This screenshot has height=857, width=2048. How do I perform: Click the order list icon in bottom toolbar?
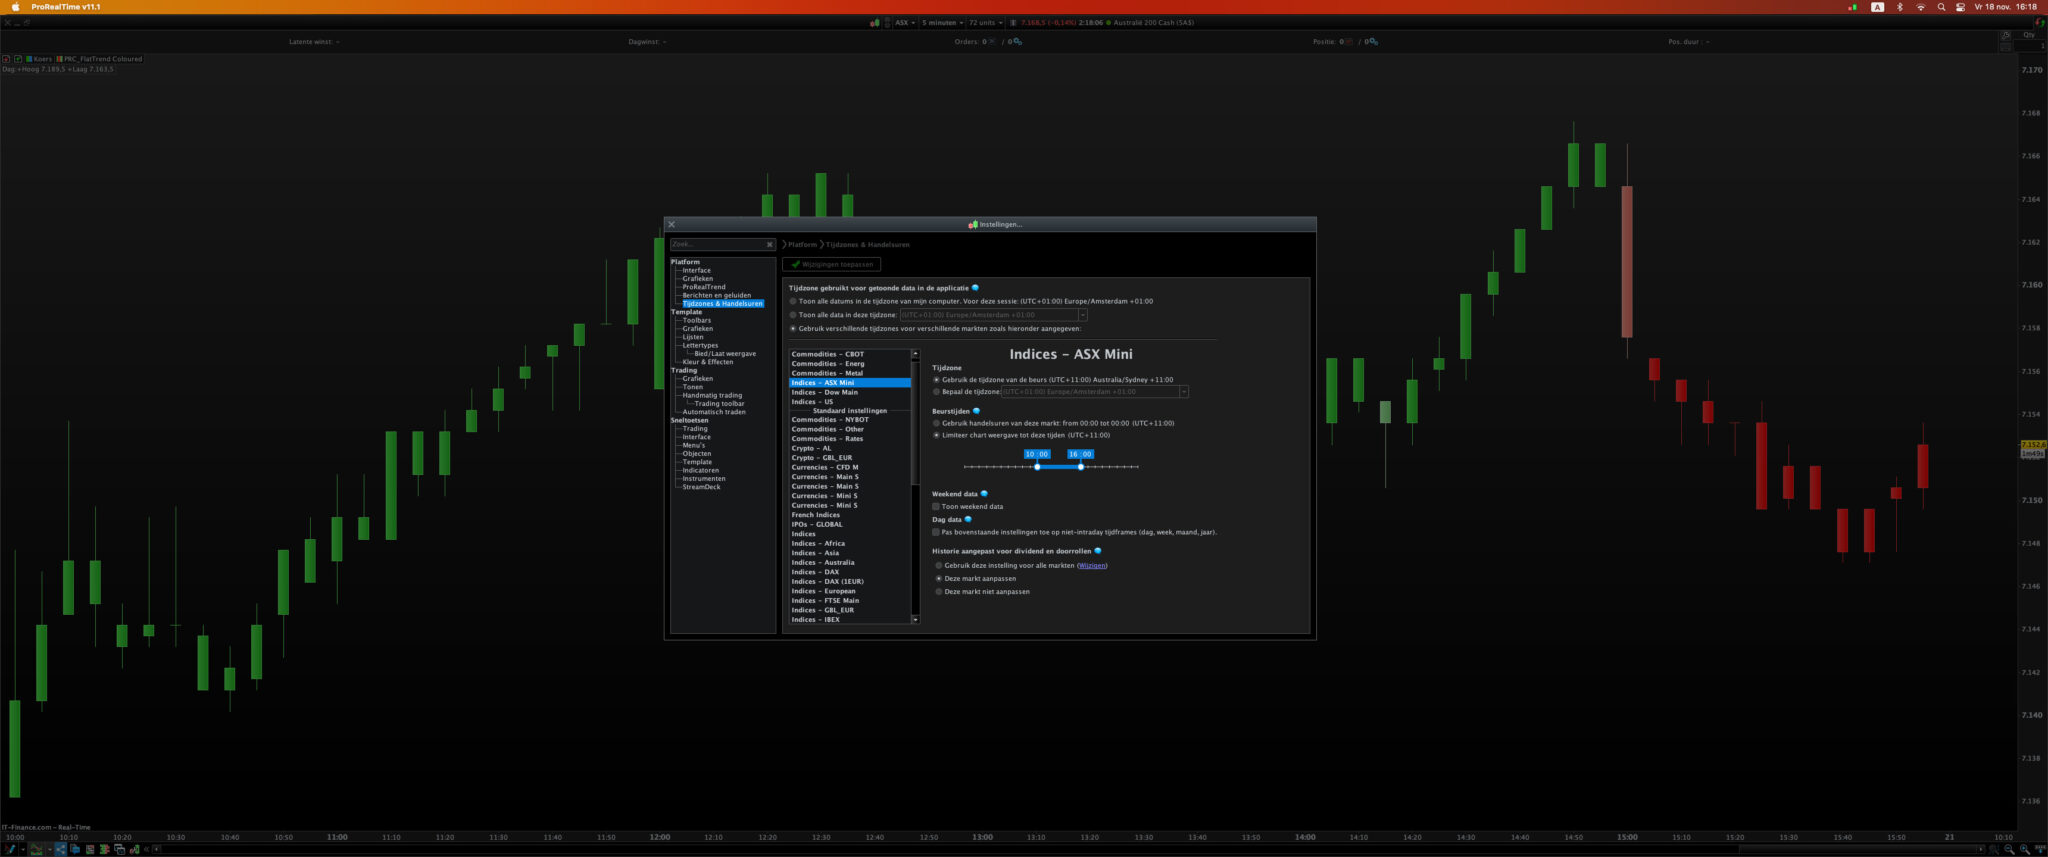click(90, 849)
